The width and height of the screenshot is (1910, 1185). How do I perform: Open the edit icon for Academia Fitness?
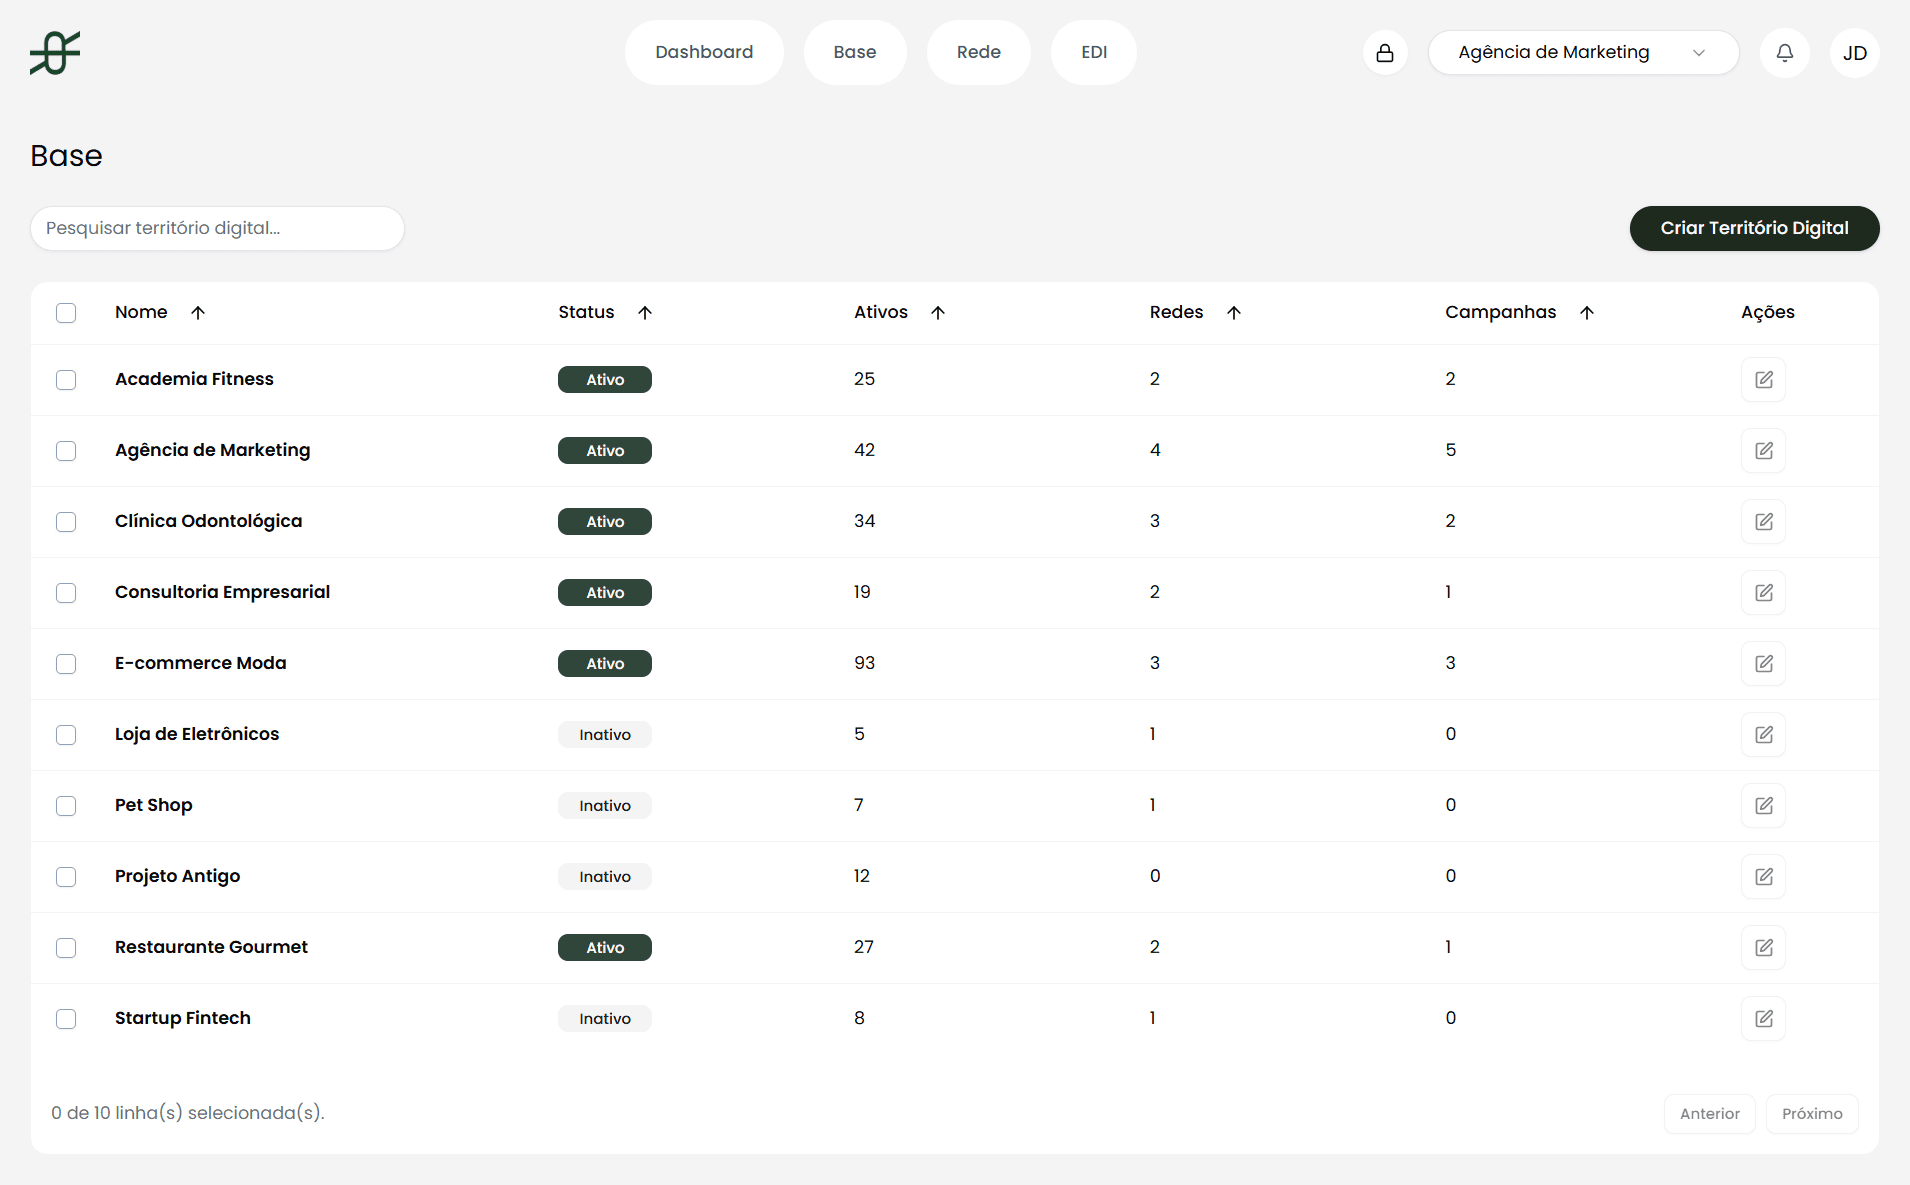click(x=1764, y=379)
